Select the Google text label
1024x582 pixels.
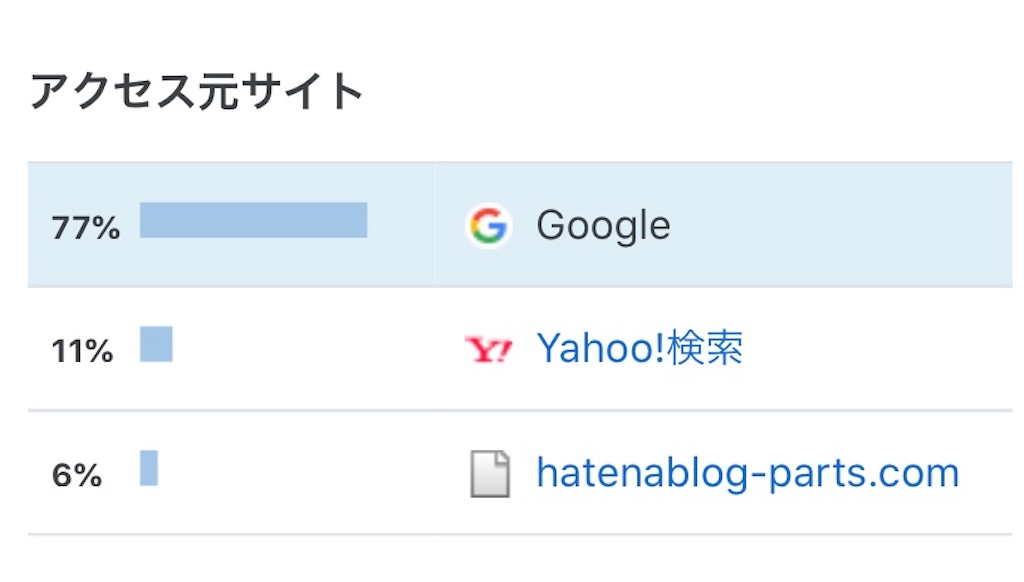[603, 226]
